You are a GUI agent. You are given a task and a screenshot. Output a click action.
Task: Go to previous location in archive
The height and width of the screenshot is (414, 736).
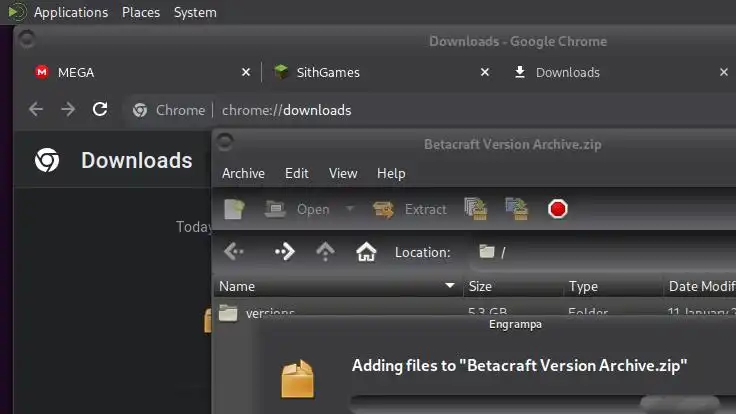click(x=234, y=252)
